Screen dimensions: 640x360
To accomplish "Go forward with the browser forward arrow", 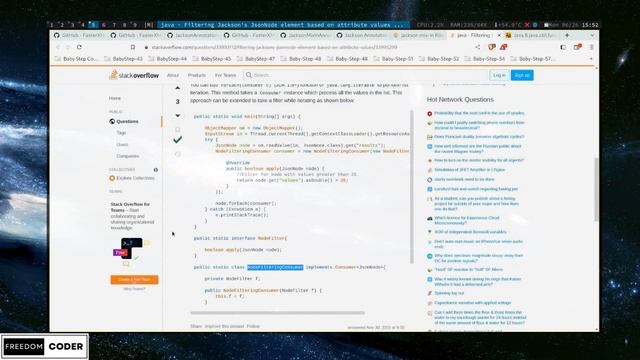I will [x=68, y=47].
